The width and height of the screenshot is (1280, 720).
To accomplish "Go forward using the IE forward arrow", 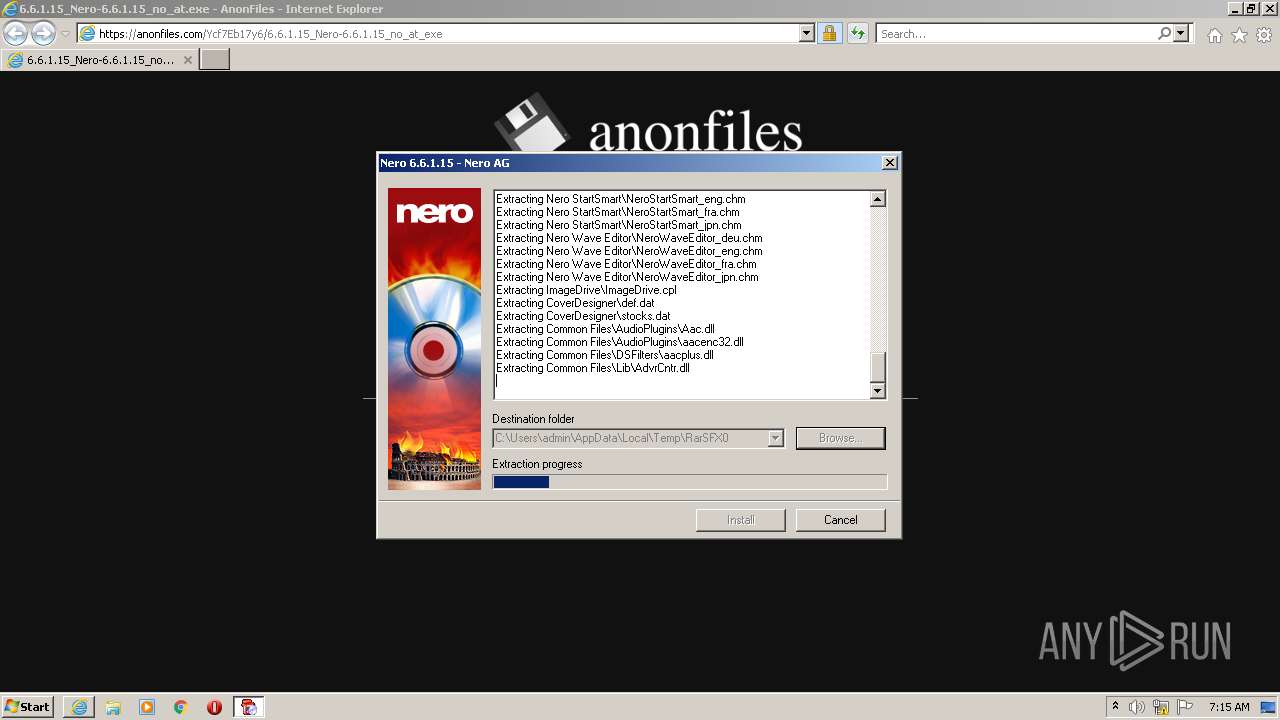I will [43, 34].
